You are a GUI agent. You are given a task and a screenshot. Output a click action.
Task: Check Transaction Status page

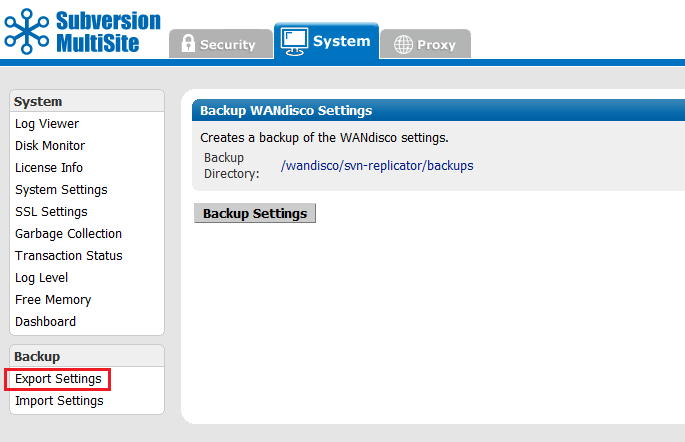click(69, 256)
